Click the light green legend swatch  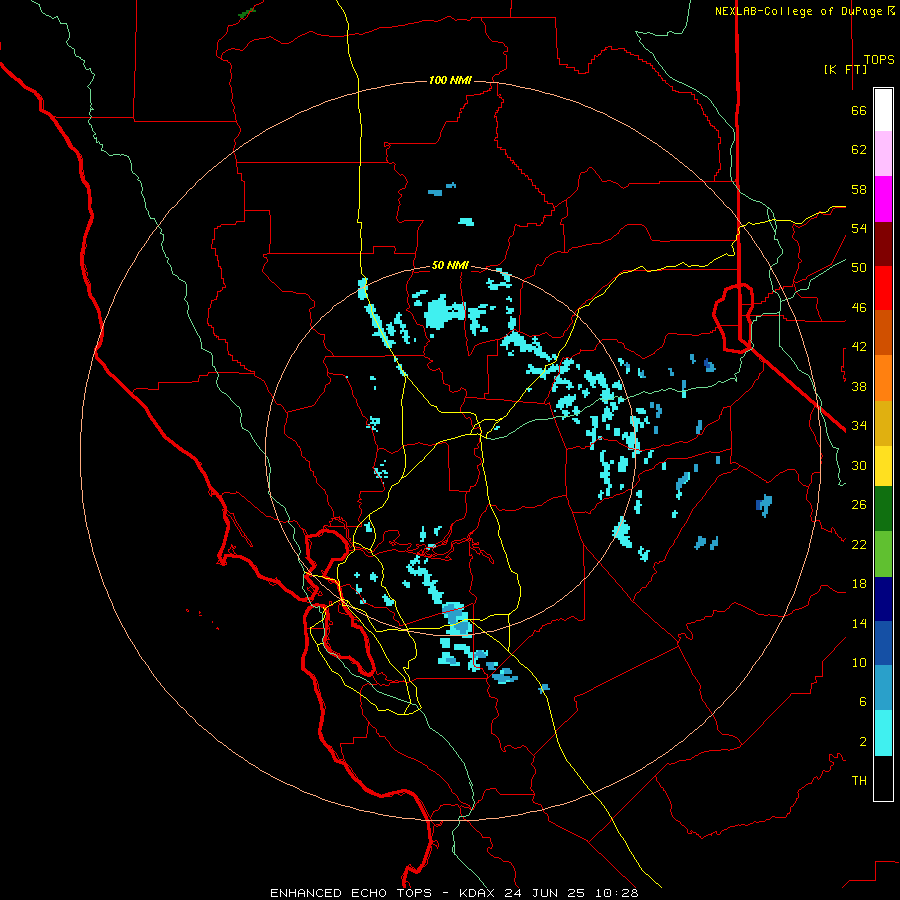pos(883,554)
